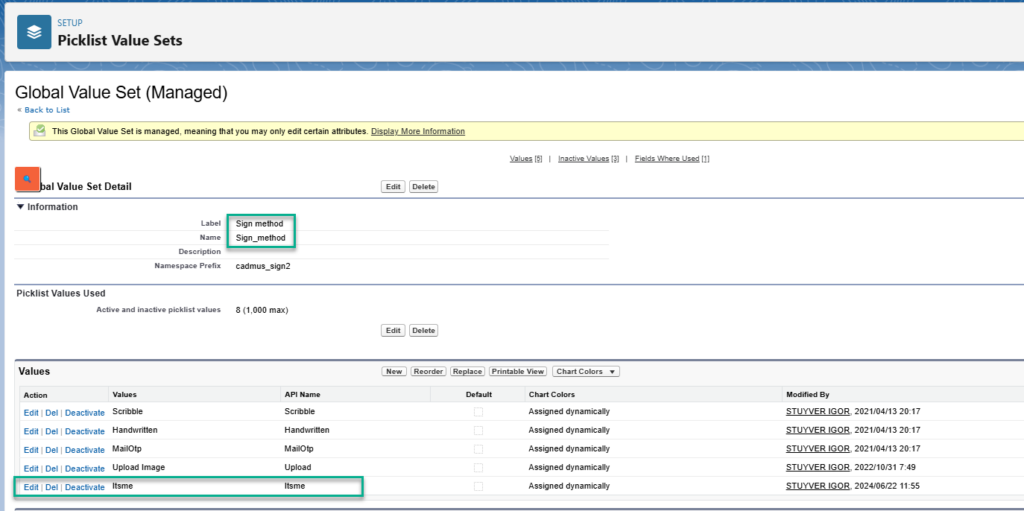1024x511 pixels.
Task: Edit the Itsme value
Action: coord(31,487)
